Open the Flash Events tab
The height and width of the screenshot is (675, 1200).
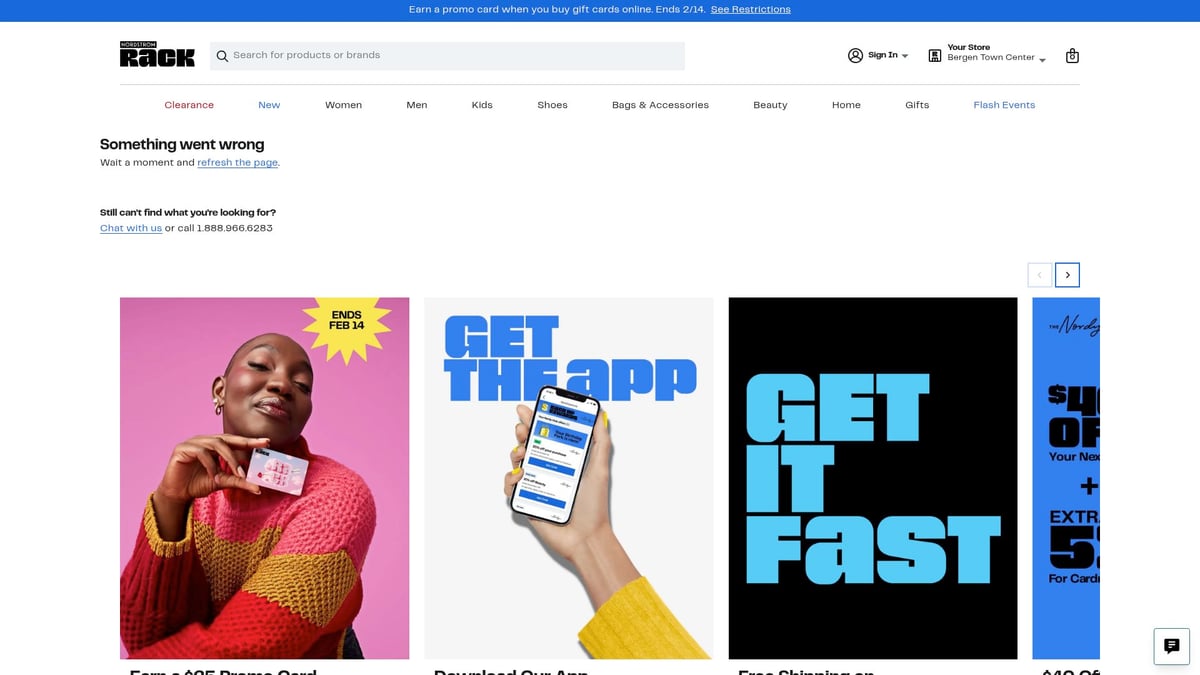pyautogui.click(x=1004, y=105)
